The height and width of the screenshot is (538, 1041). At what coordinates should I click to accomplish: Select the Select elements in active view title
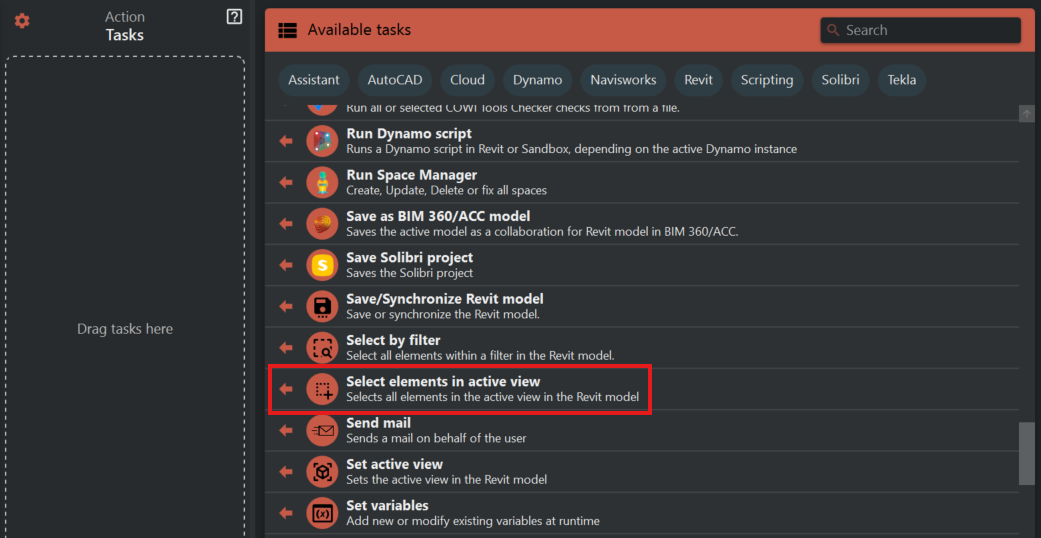443,382
